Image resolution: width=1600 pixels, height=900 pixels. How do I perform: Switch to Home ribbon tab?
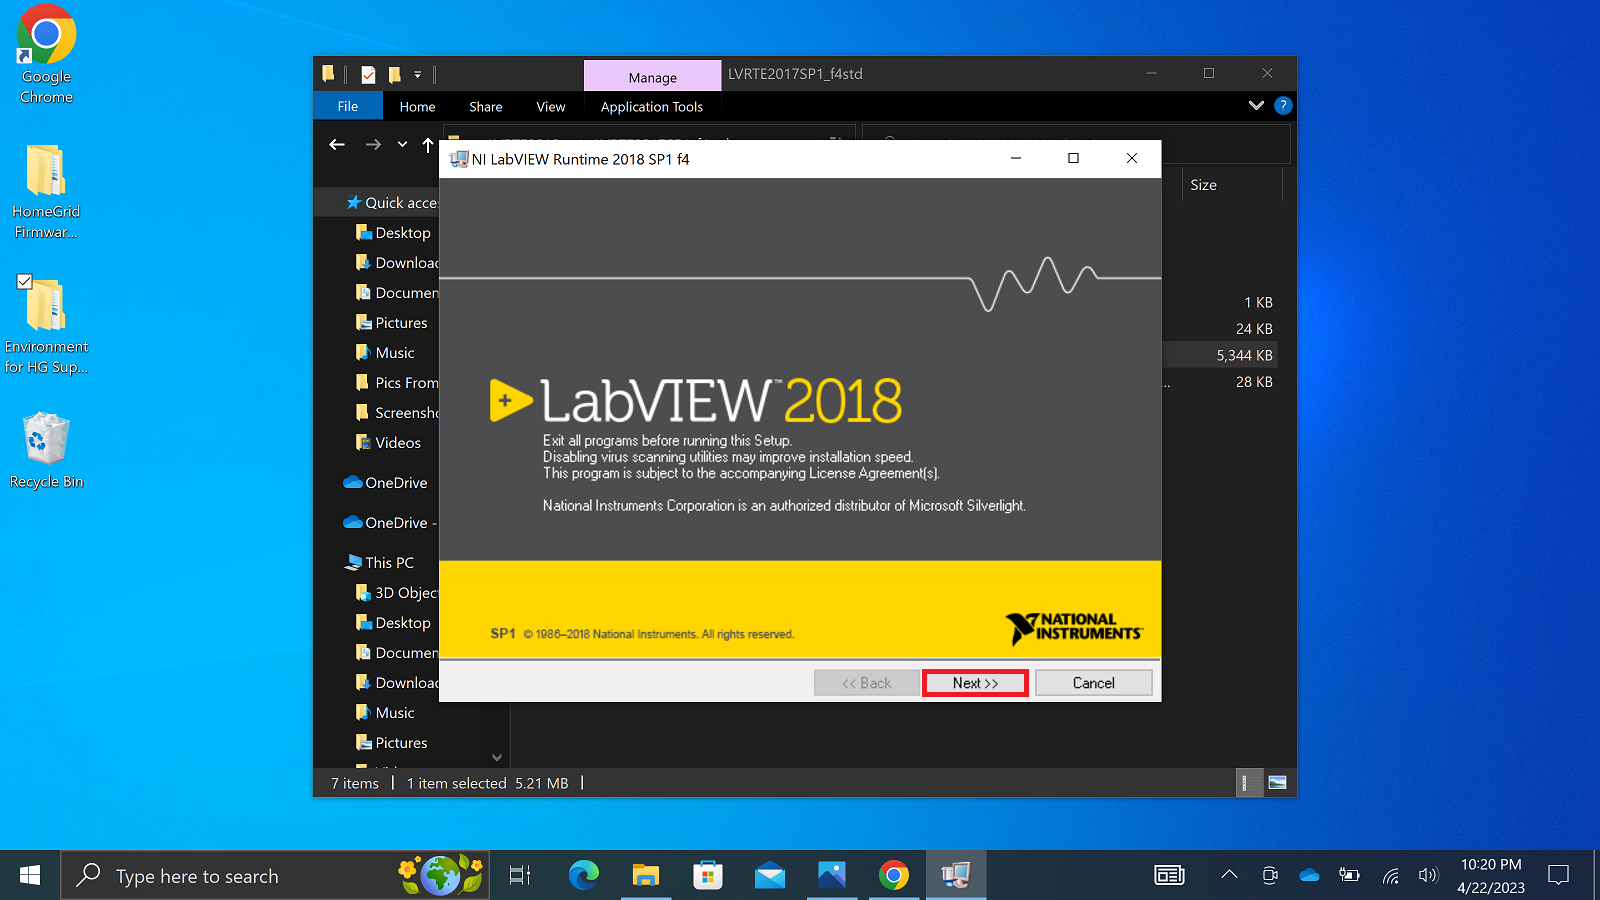pyautogui.click(x=417, y=106)
